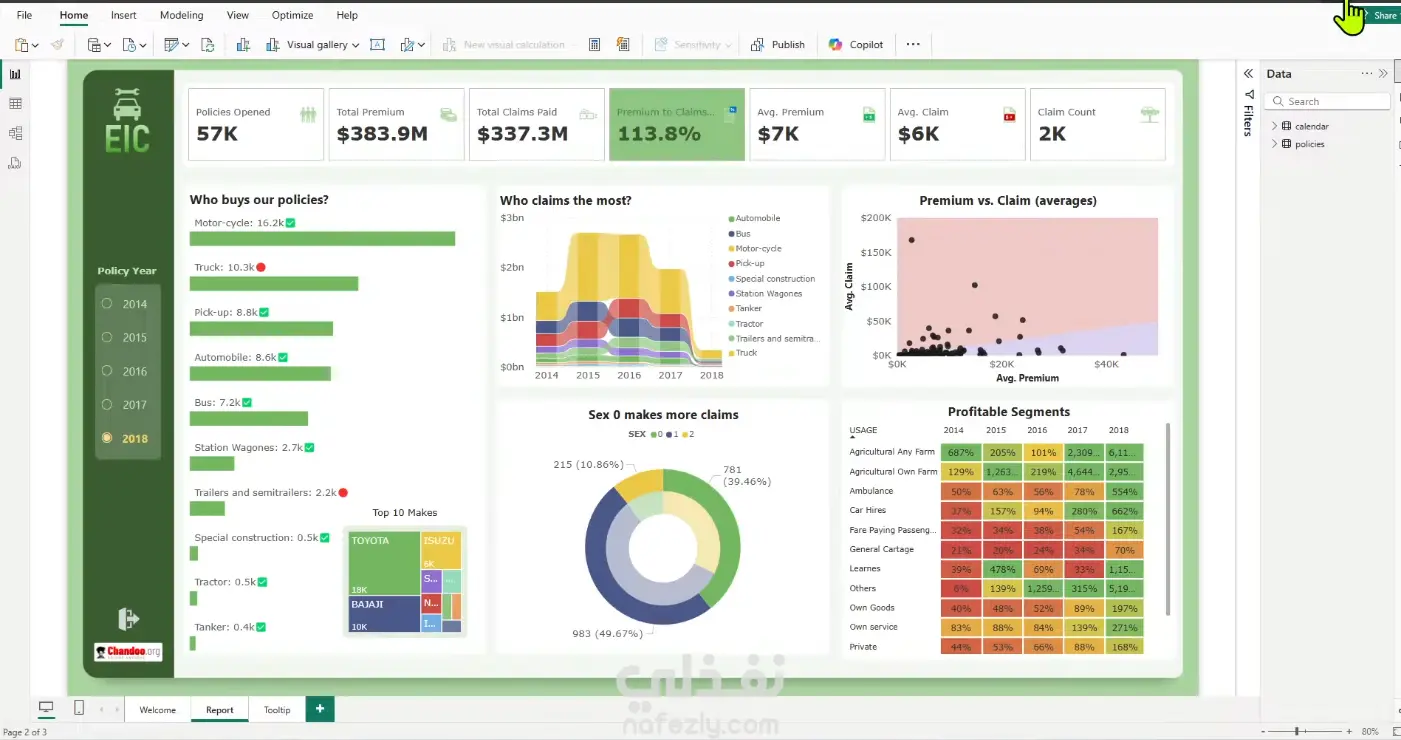The width and height of the screenshot is (1401, 740).
Task: Click the Publish icon in the ribbon
Action: coord(757,45)
